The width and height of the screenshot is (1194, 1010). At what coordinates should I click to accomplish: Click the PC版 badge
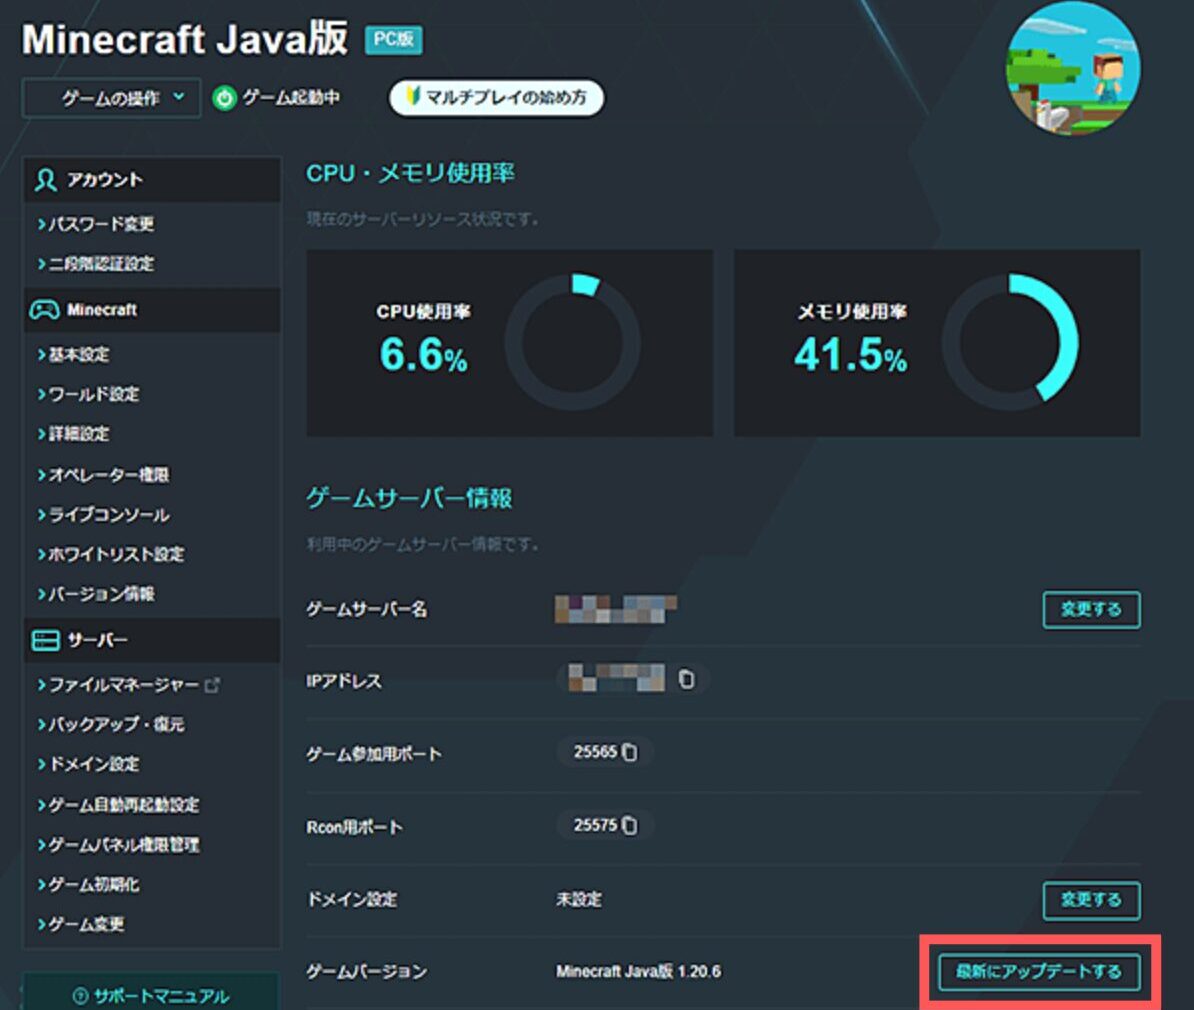394,40
